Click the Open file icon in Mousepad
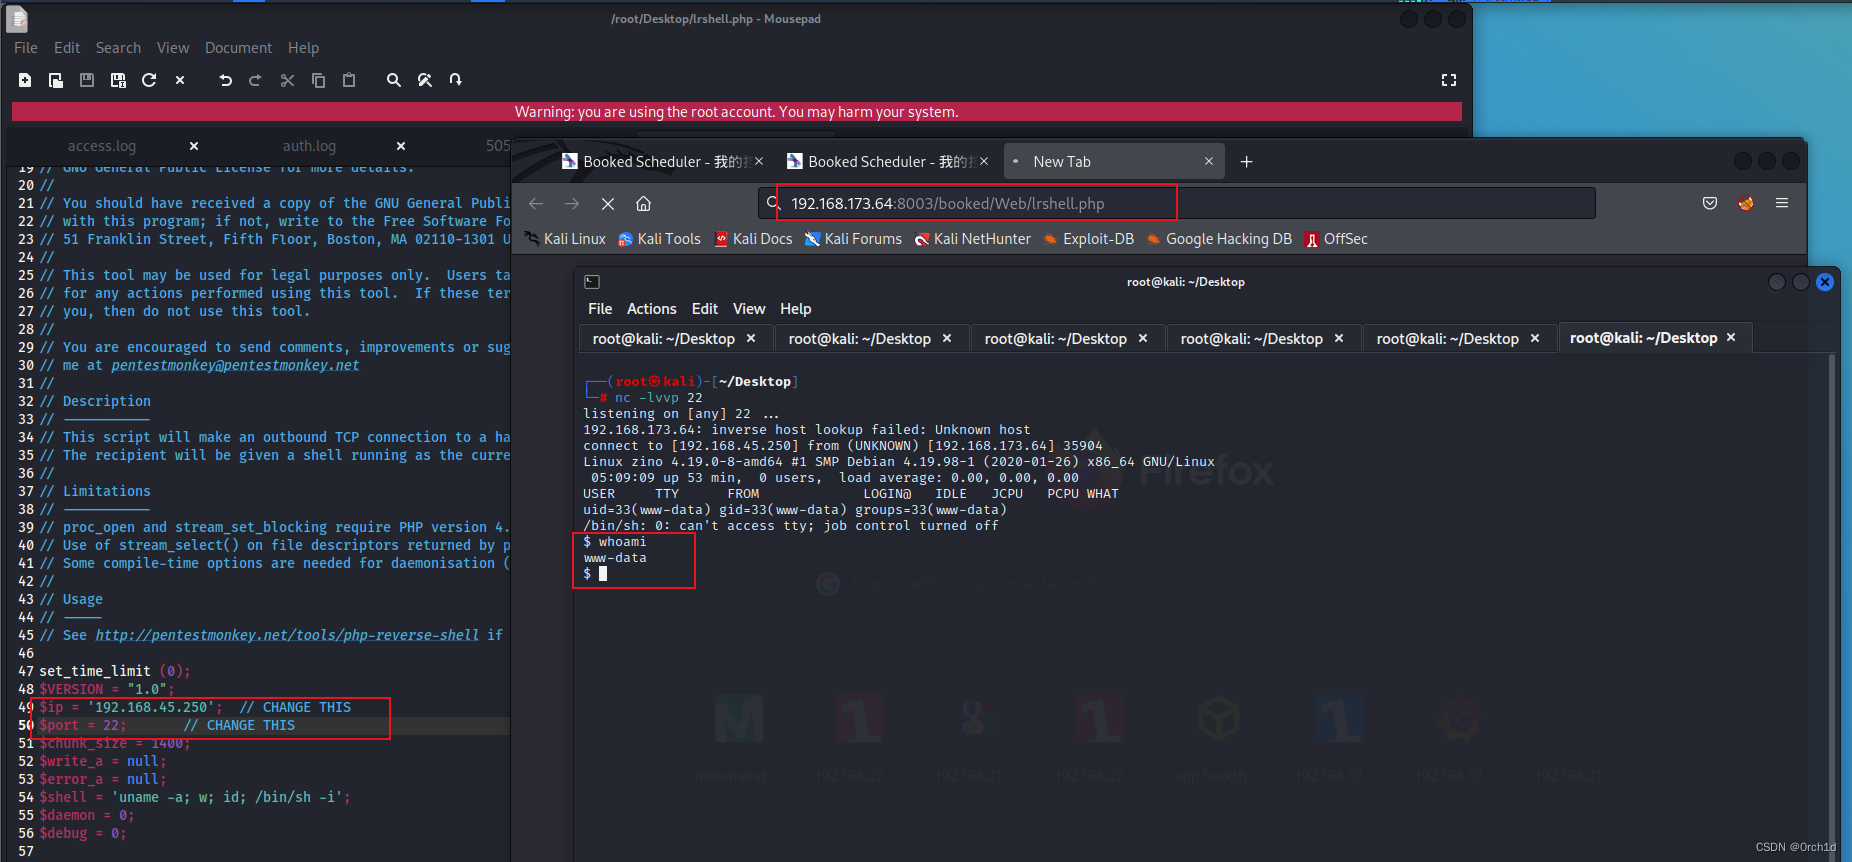This screenshot has height=862, width=1852. (x=56, y=80)
